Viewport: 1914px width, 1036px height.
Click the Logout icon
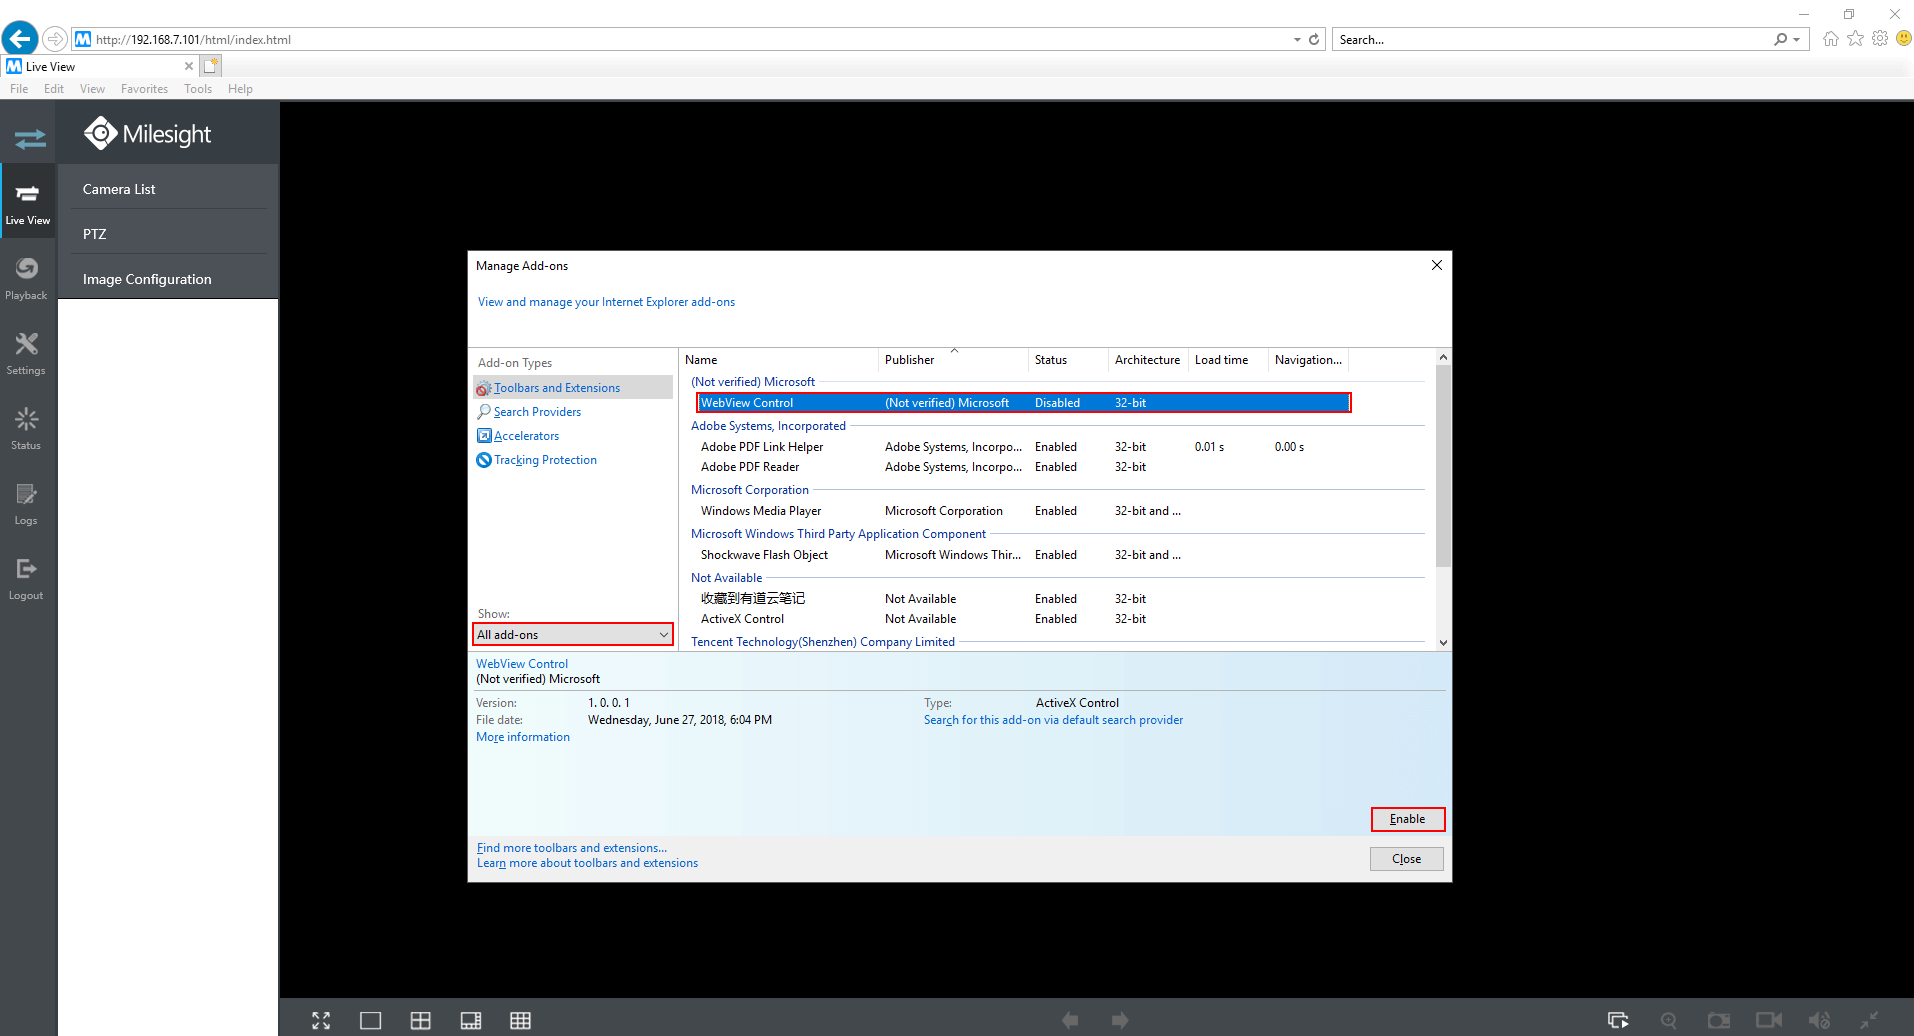pos(27,577)
